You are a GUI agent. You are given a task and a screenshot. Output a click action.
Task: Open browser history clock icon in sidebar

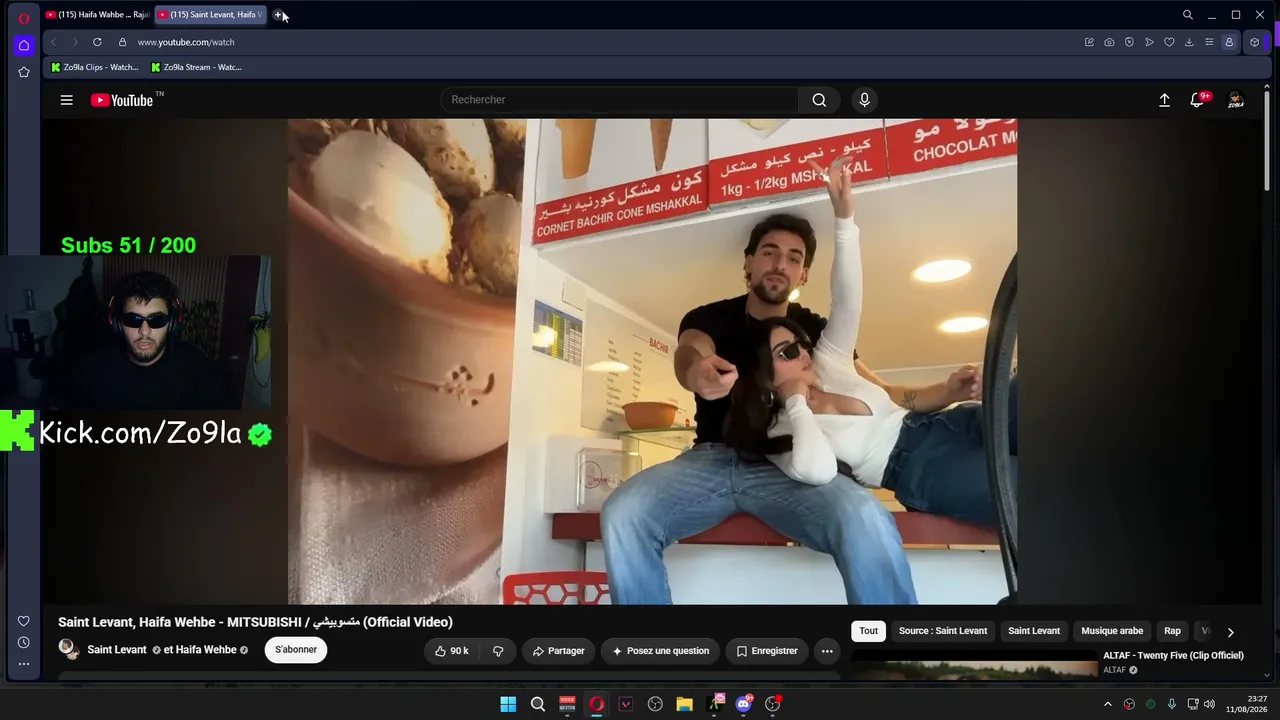pos(24,642)
